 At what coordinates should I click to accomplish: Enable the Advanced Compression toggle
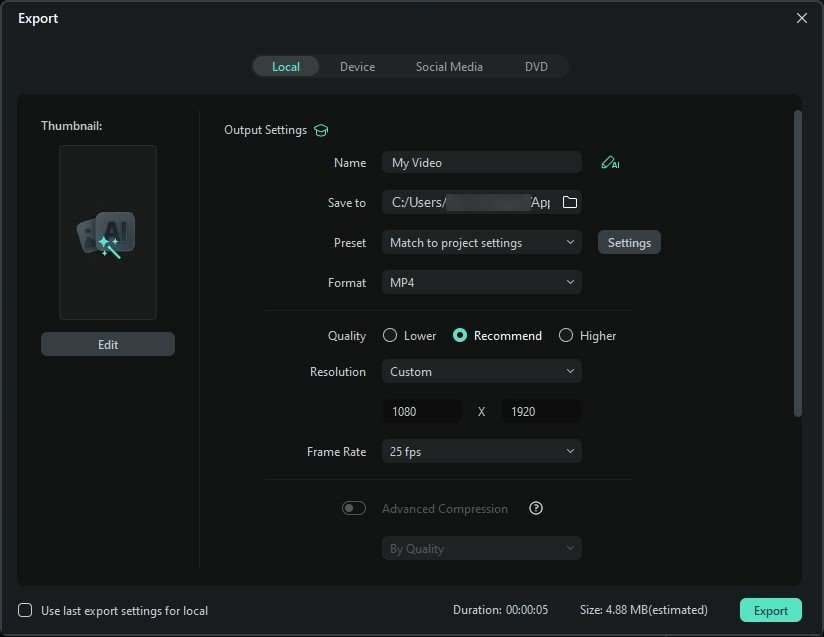coord(354,508)
